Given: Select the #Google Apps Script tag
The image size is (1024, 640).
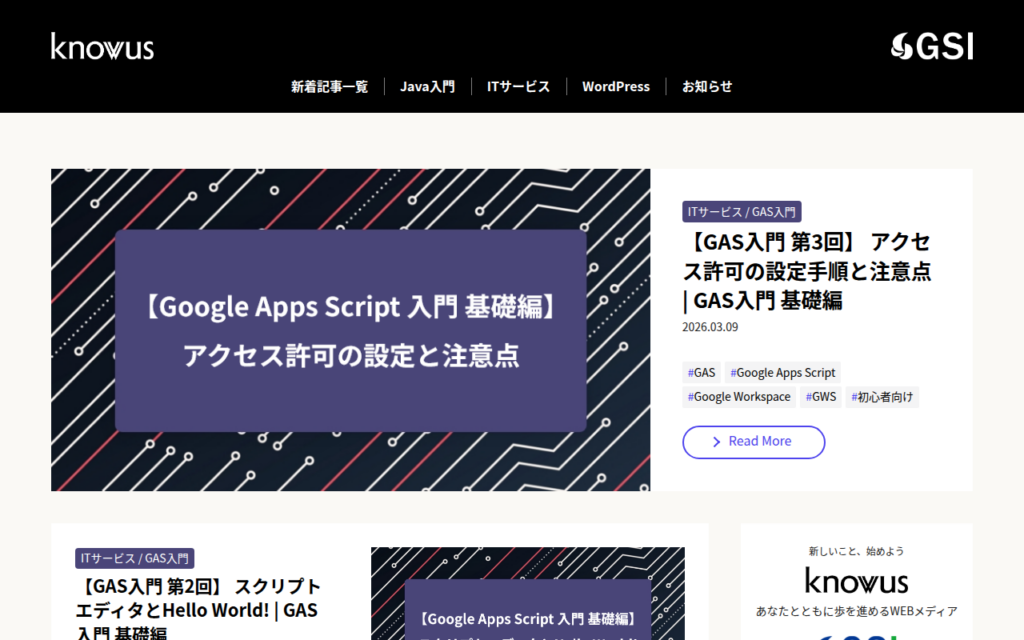Looking at the screenshot, I should [782, 373].
